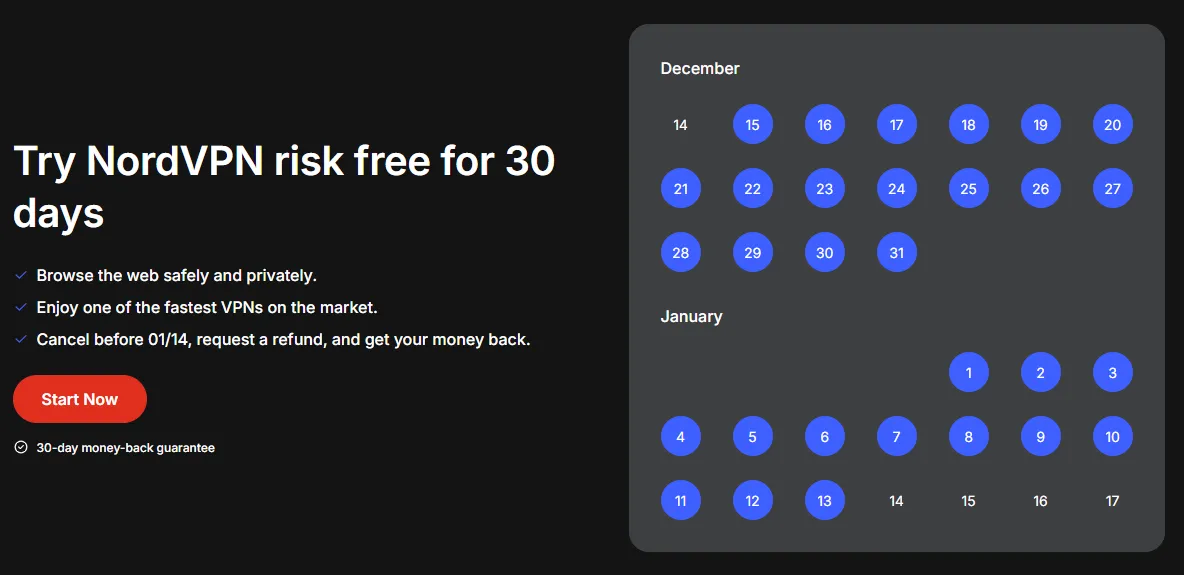The height and width of the screenshot is (575, 1184).
Task: Click the circled checkmark icon beside money-back guarantee
Action: [x=21, y=448]
